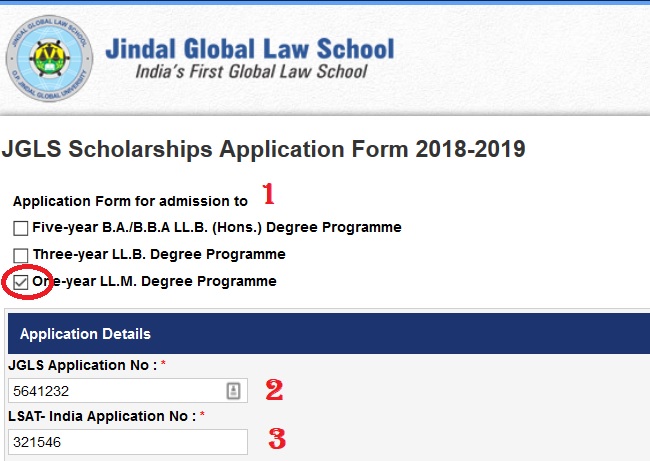Click the red number 2 annotation
Viewport: 650px width, 461px height.
pyautogui.click(x=274, y=390)
